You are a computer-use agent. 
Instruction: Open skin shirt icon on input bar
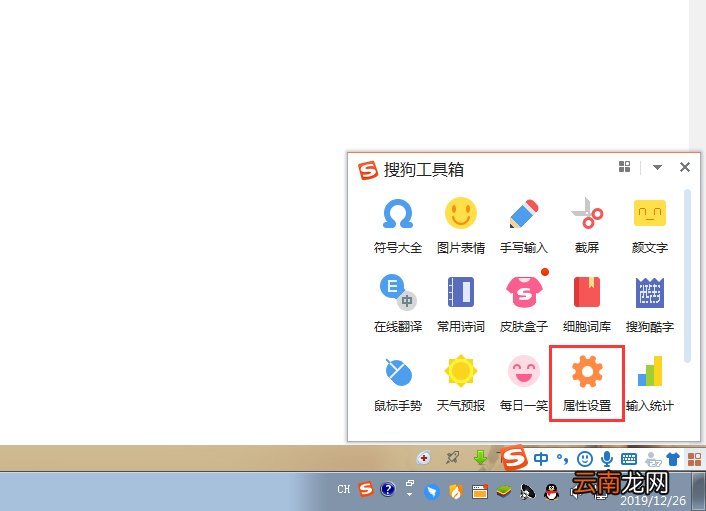click(x=673, y=459)
